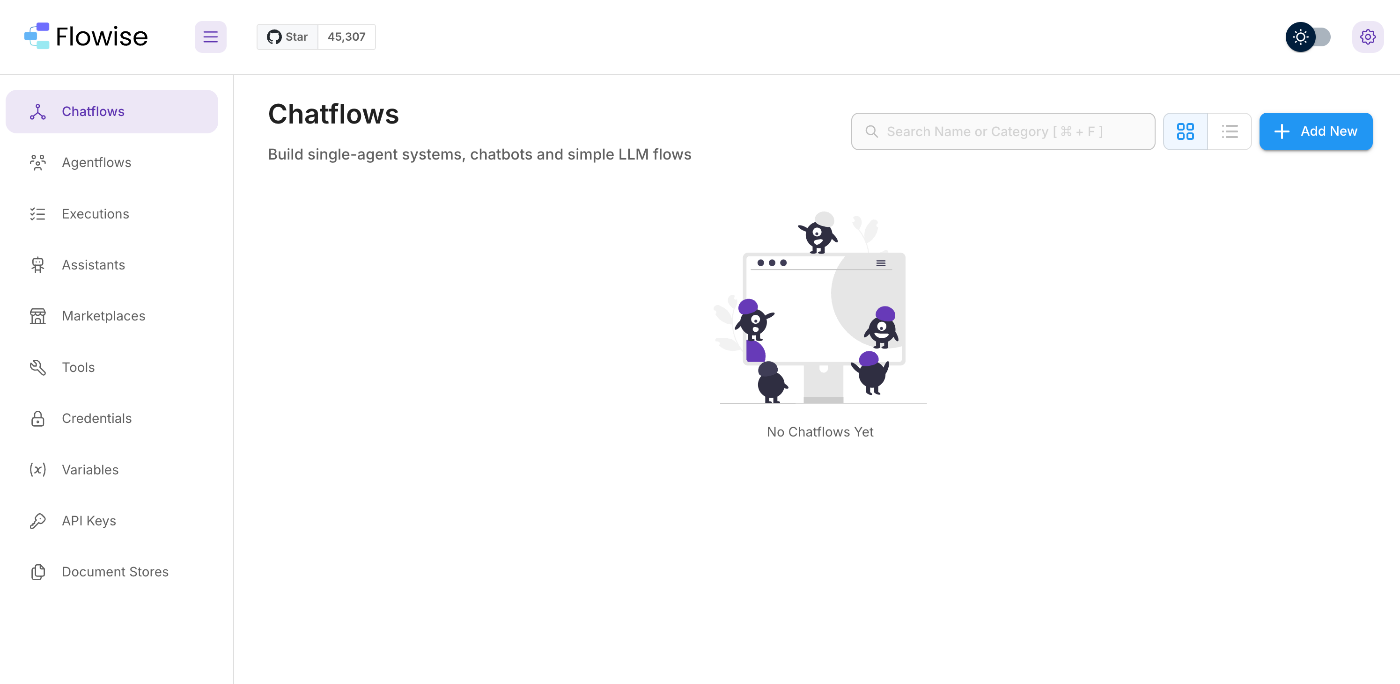
Task: Click the Flowise logo
Action: [x=86, y=37]
